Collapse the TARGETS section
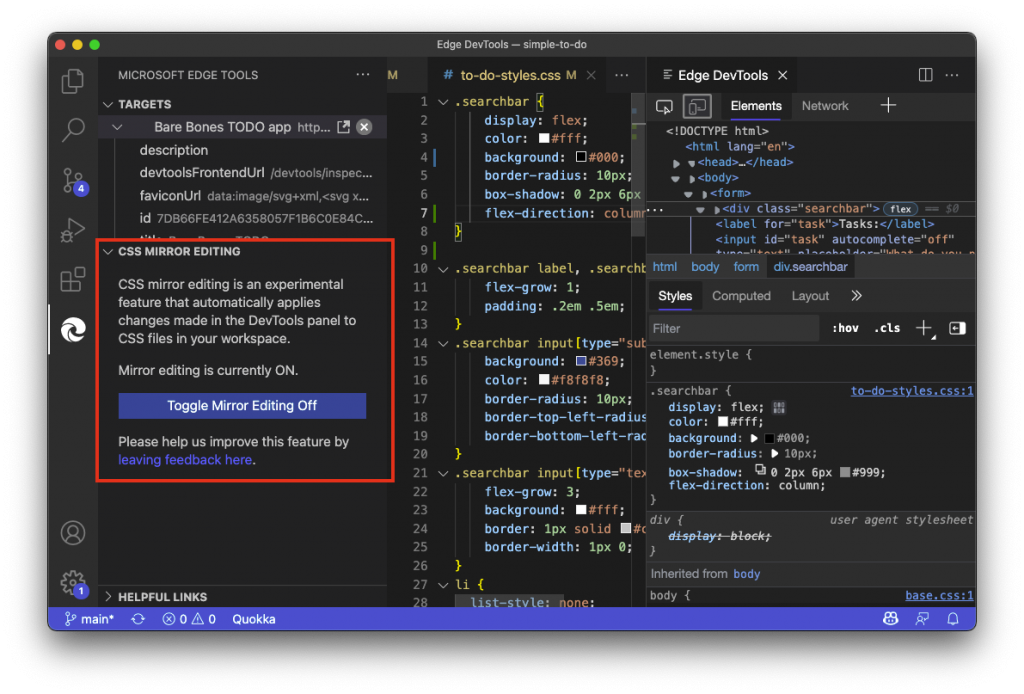The width and height of the screenshot is (1024, 694). coord(108,104)
